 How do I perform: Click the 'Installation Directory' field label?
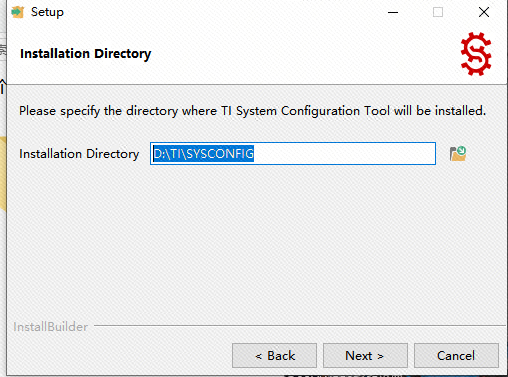pyautogui.click(x=79, y=154)
